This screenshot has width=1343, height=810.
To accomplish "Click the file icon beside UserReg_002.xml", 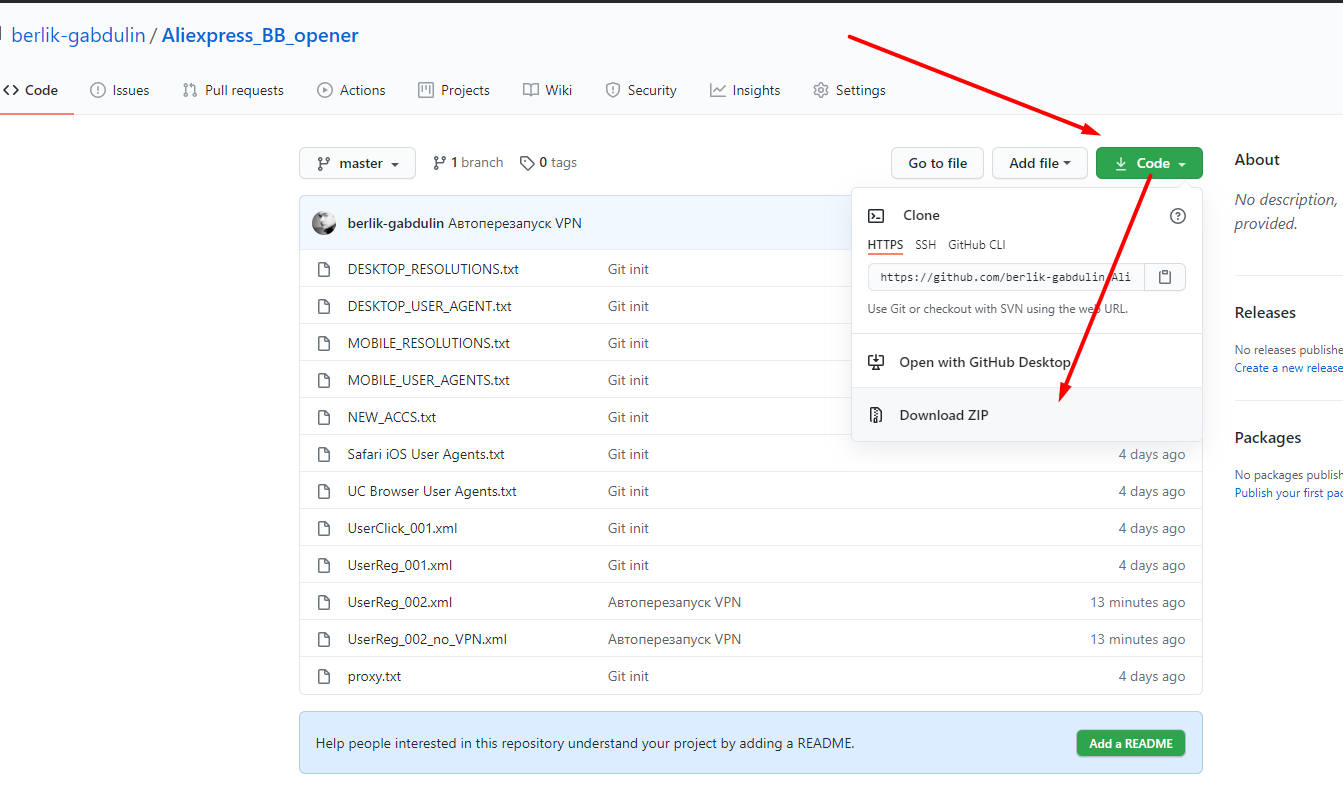I will pos(324,602).
